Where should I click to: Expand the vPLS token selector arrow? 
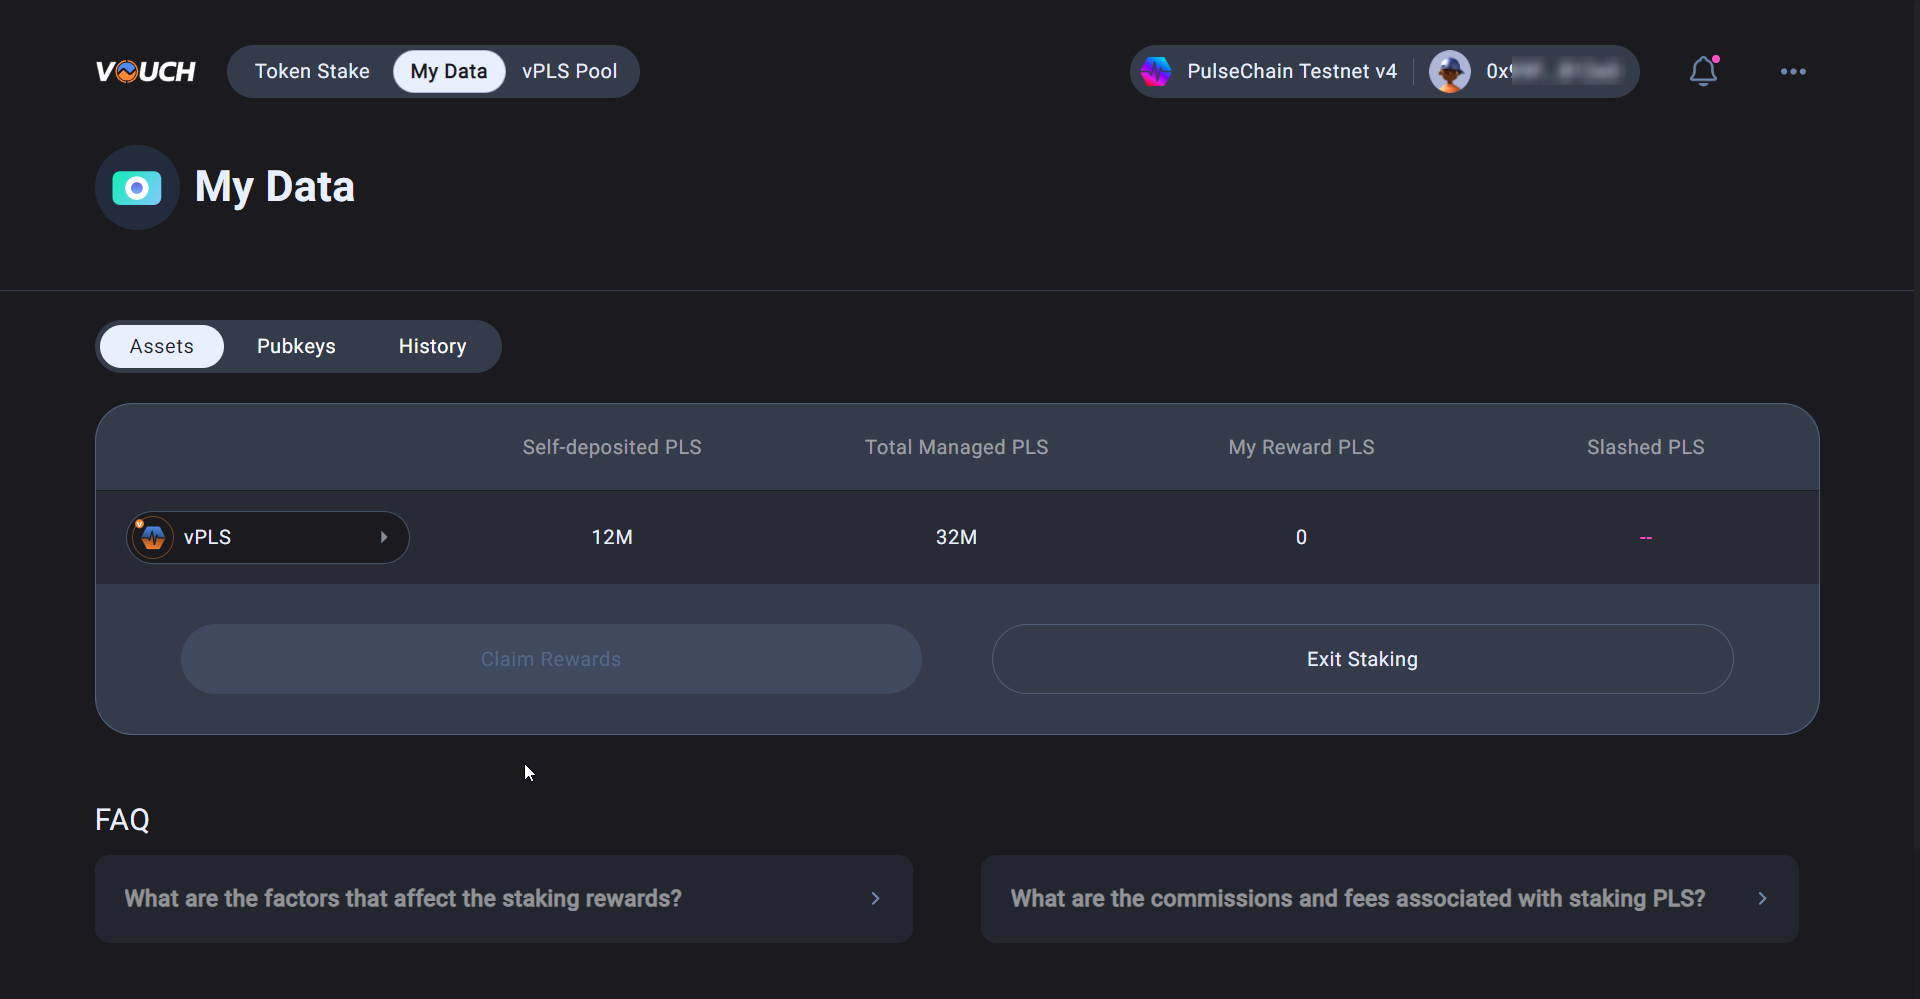coord(384,537)
